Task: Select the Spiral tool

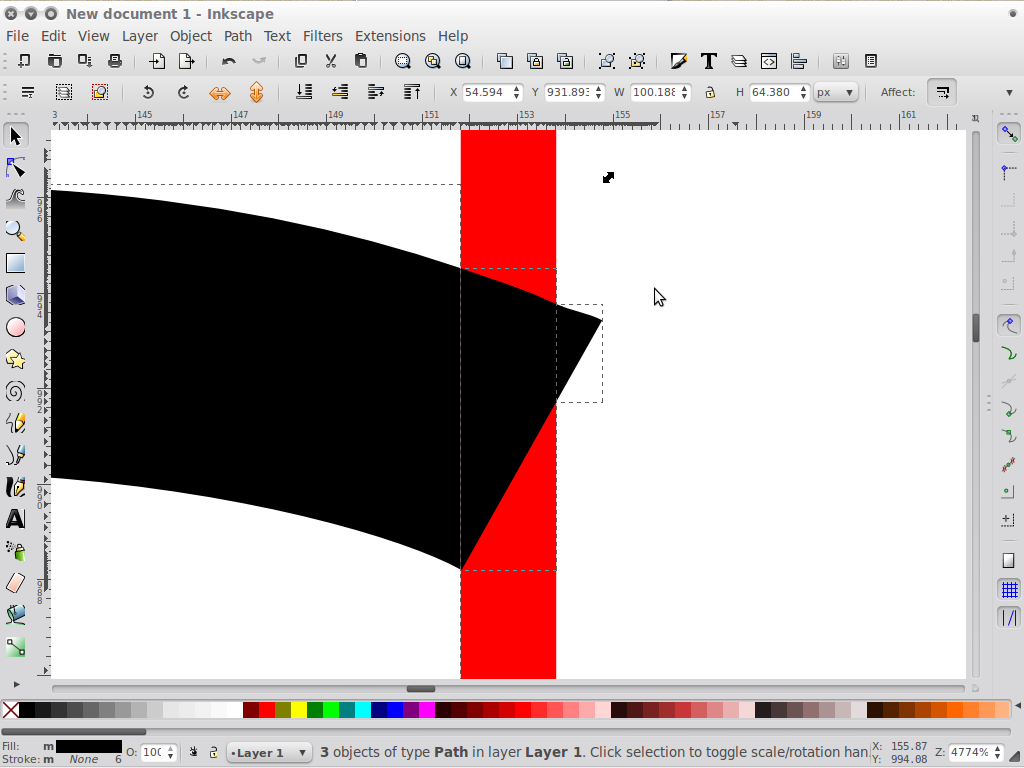Action: (x=16, y=391)
